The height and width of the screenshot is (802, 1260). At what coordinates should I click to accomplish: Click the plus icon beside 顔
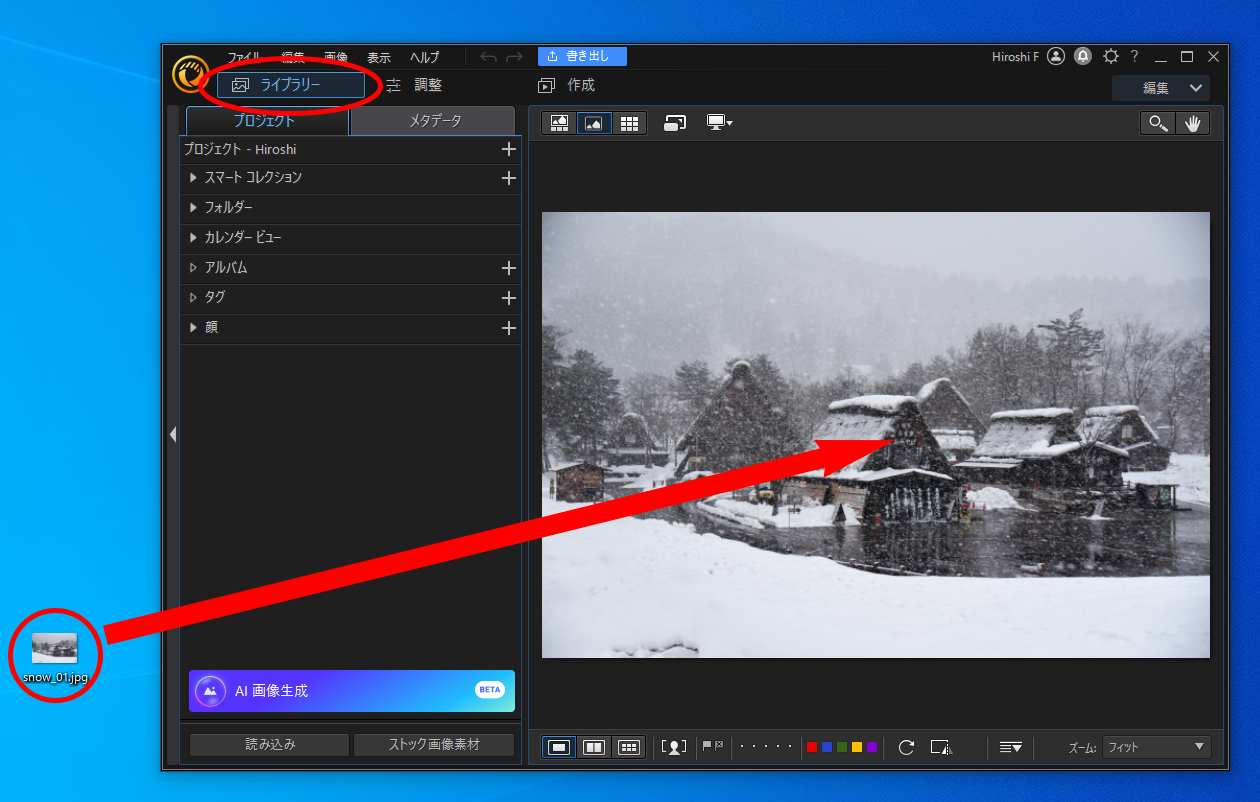509,328
